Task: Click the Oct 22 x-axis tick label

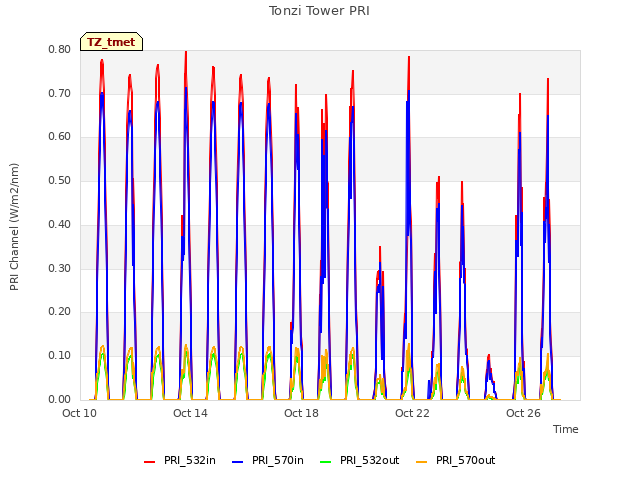Action: (x=412, y=413)
